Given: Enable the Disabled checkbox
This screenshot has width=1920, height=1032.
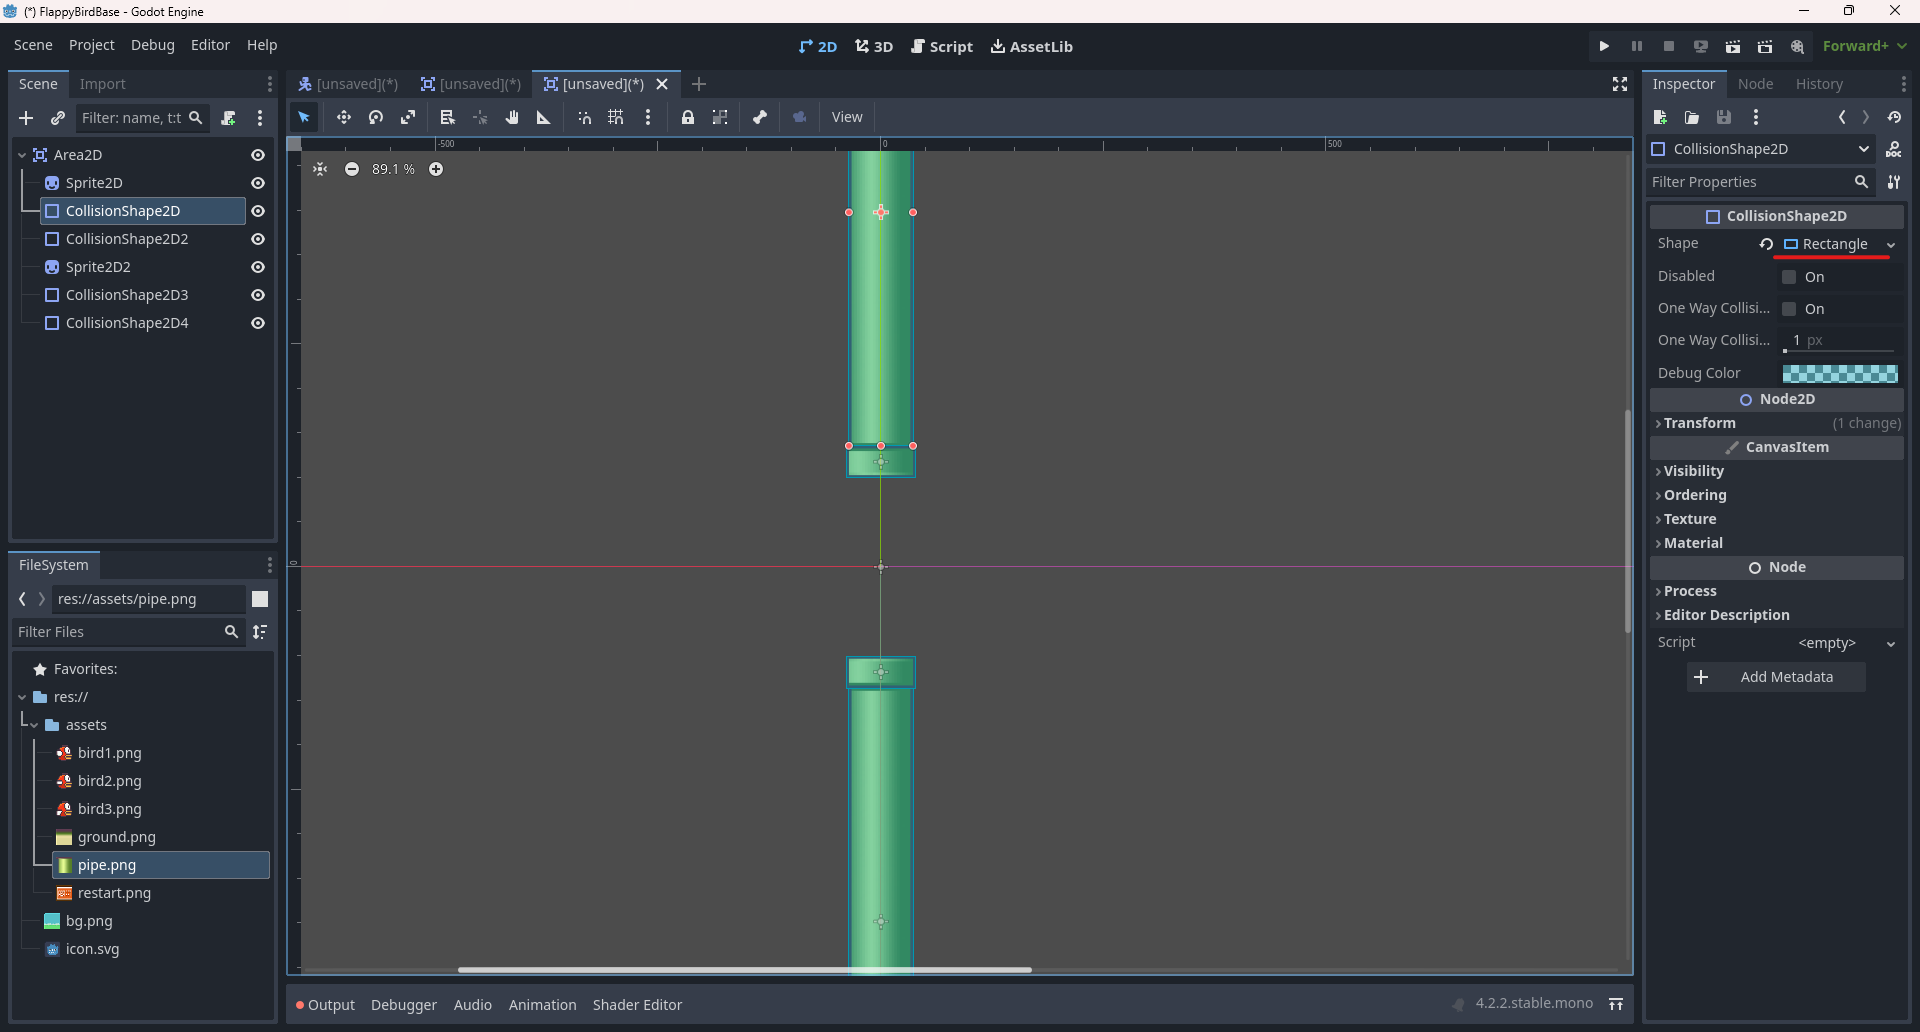Looking at the screenshot, I should (x=1789, y=277).
